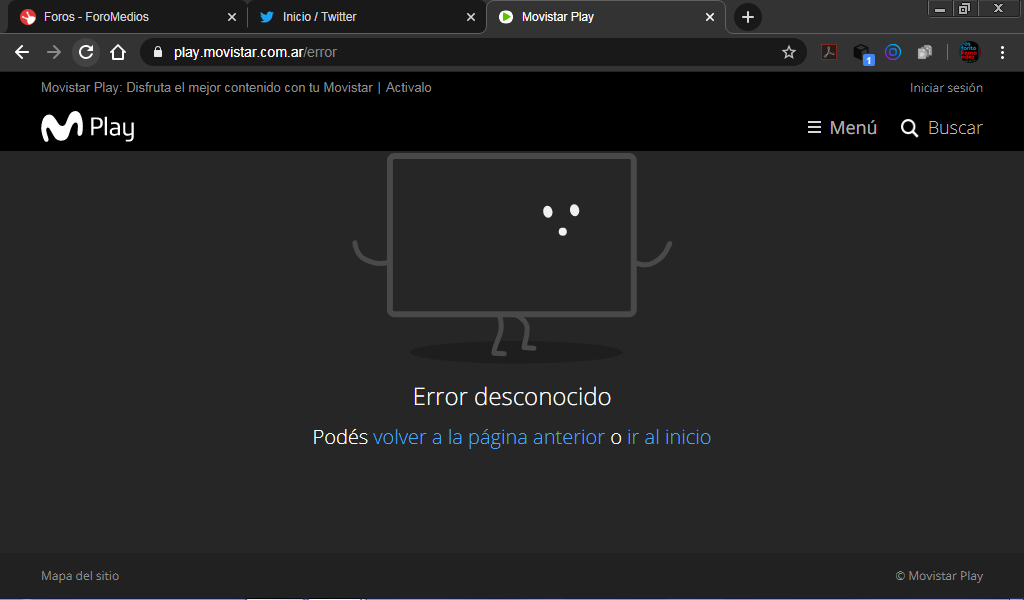The height and width of the screenshot is (600, 1024).
Task: Open the Mapa del sitio link
Action: point(80,576)
